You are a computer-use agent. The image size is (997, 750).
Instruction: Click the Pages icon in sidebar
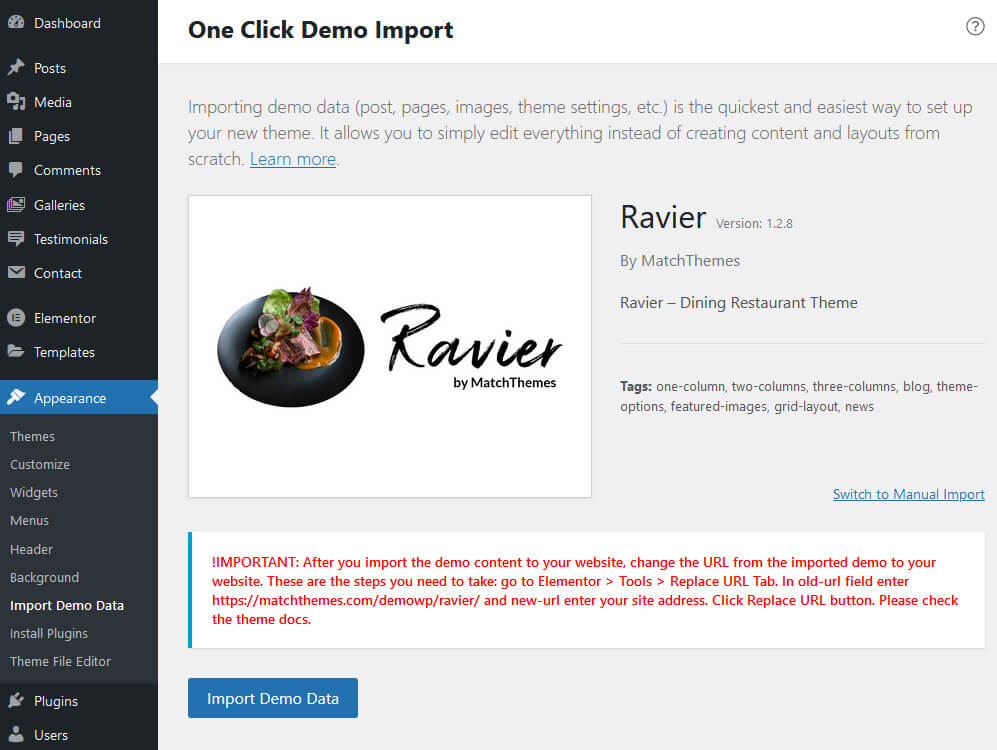click(x=16, y=136)
